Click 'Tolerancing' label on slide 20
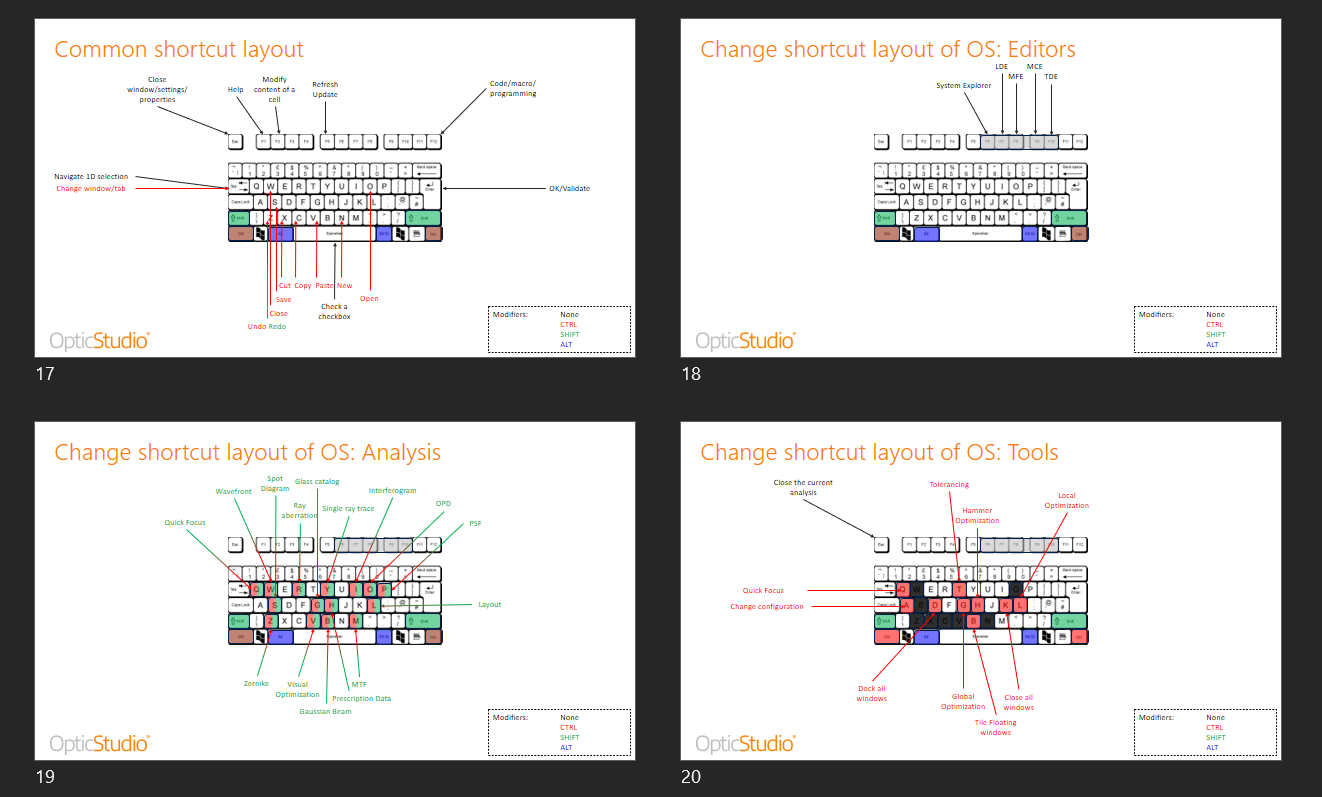Screen dimensions: 1322x797 [949, 485]
